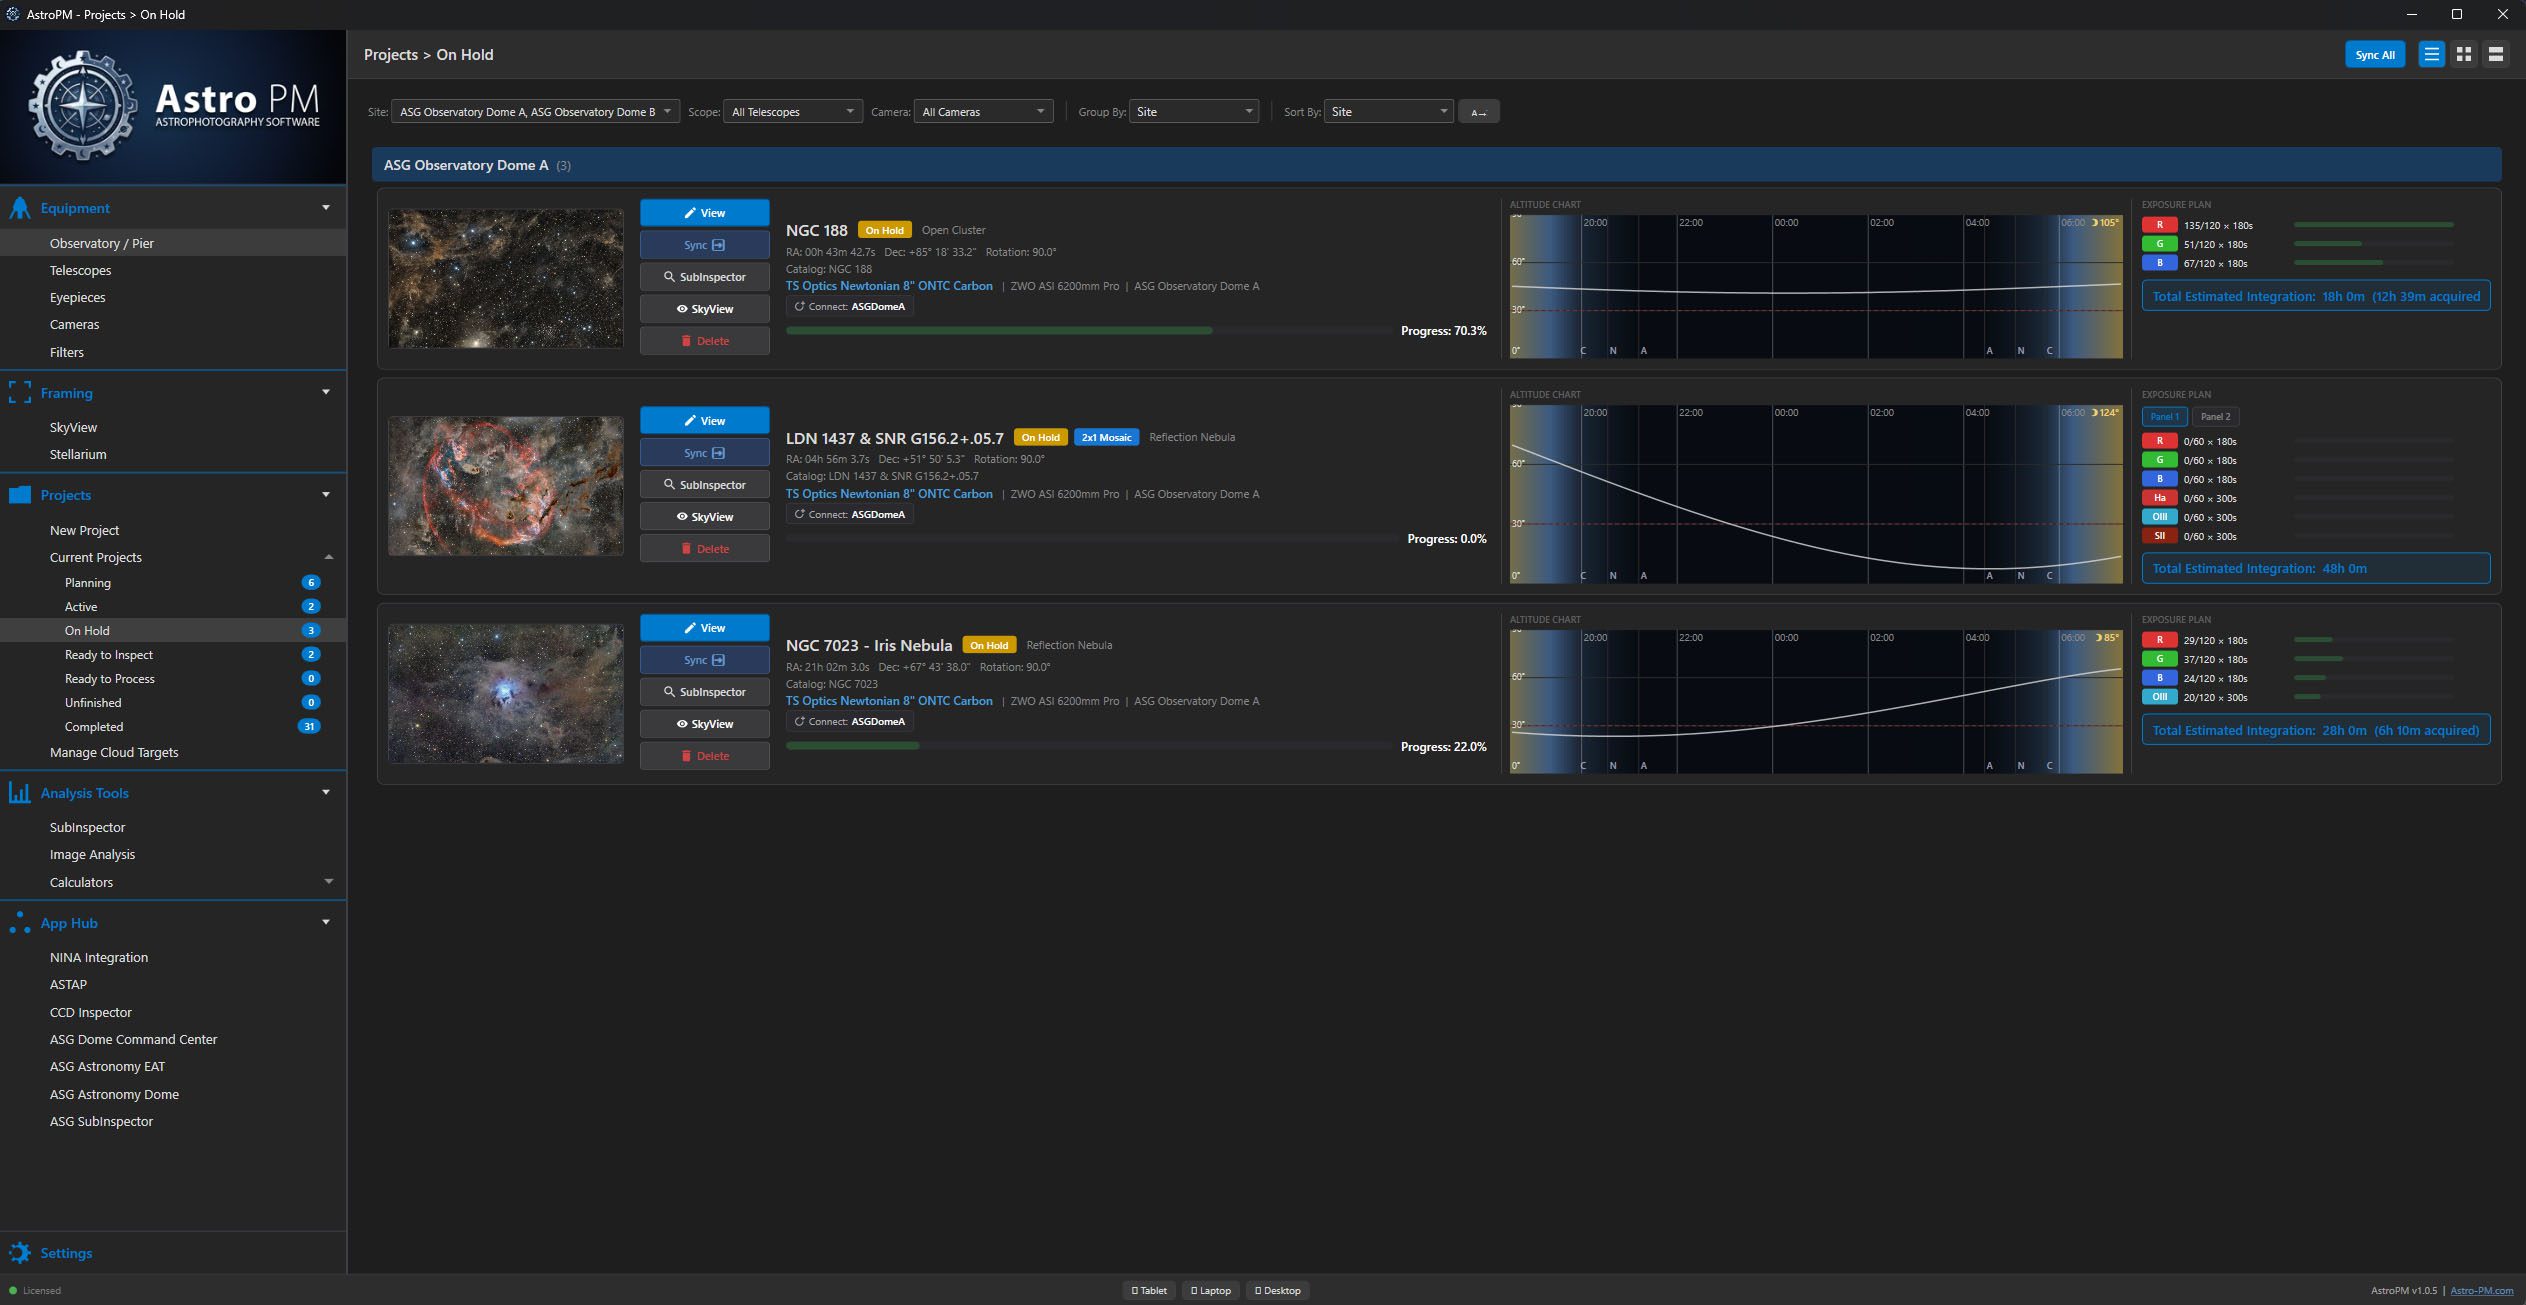Image resolution: width=2526 pixels, height=1305 pixels.
Task: Click the Sync All button
Action: coord(2374,55)
